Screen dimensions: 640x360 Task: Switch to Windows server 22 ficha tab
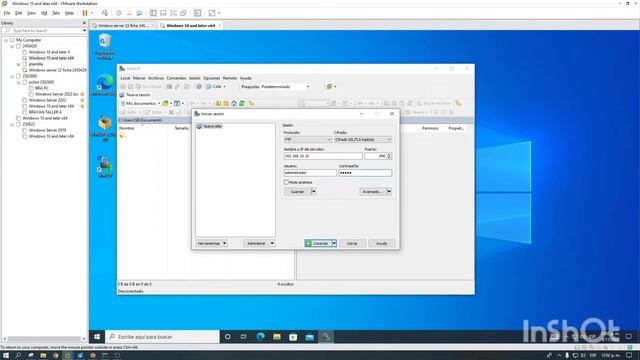122,25
